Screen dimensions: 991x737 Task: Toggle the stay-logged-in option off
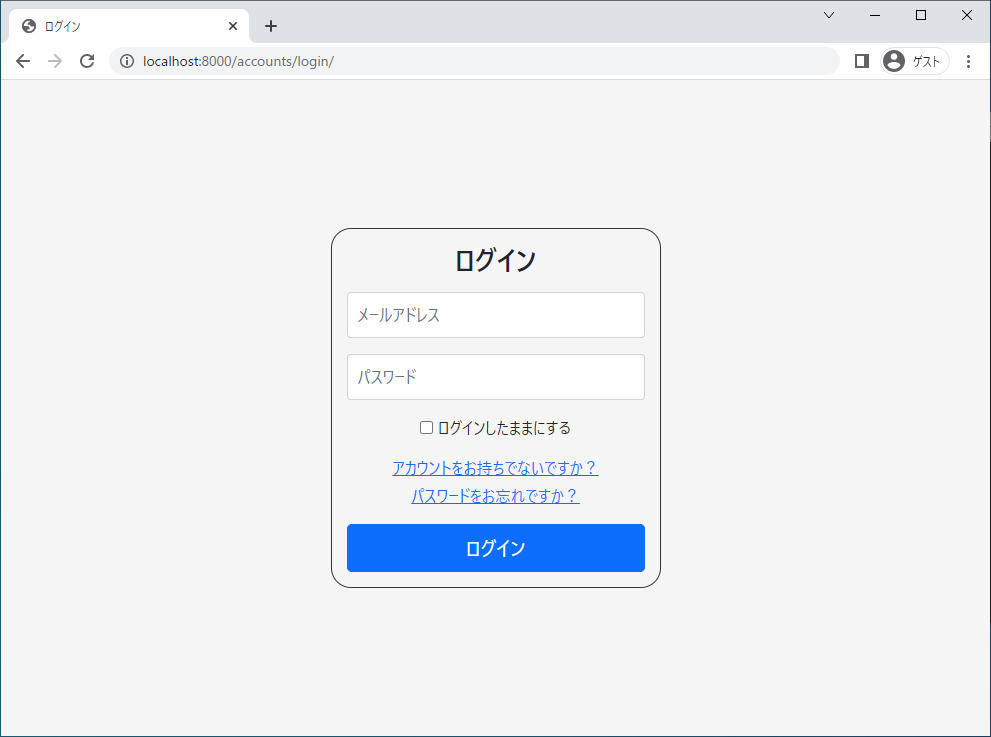426,427
